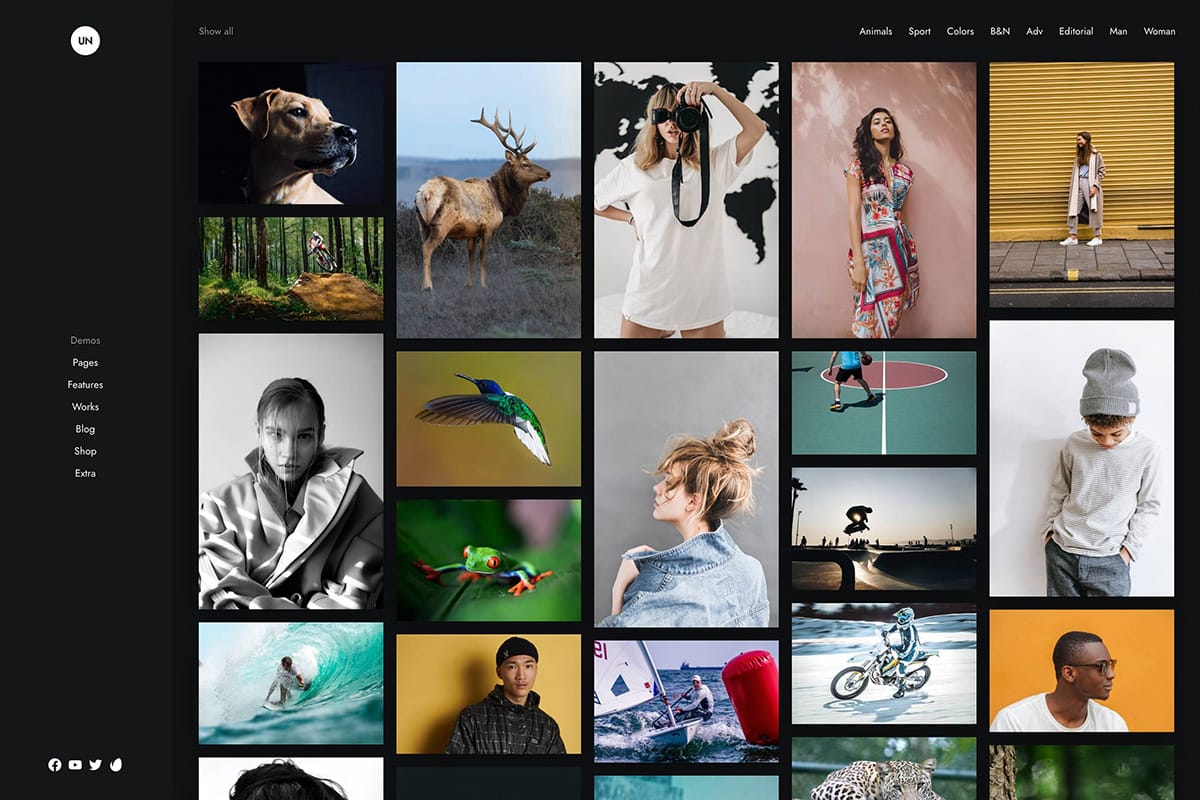
Task: Open the Facebook social icon
Action: (55, 765)
